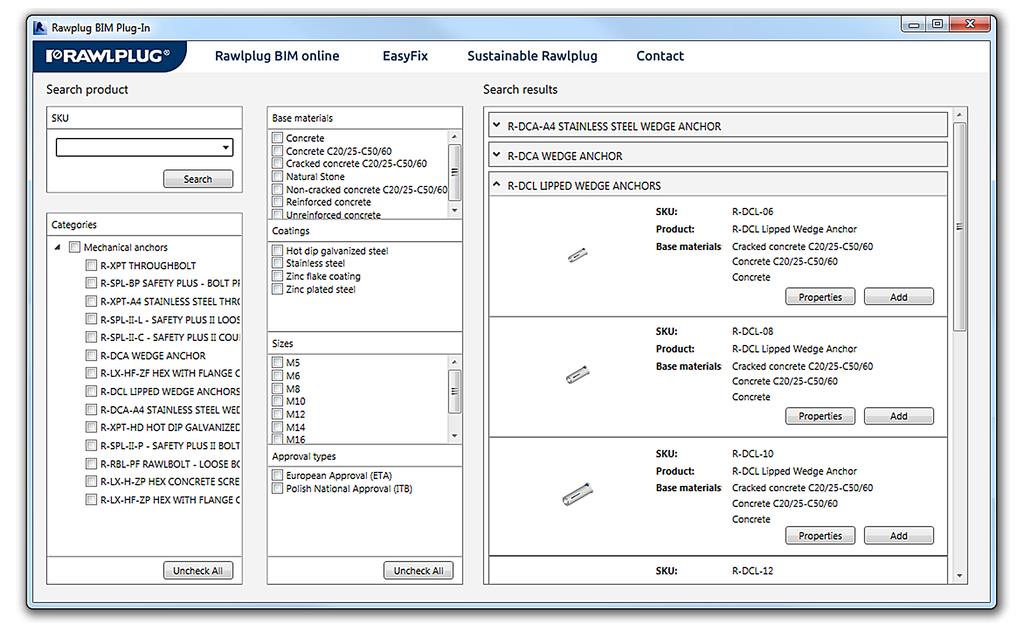Click the Rawlplug app icon in title bar
Screen dimensions: 1024x631
pos(40,27)
